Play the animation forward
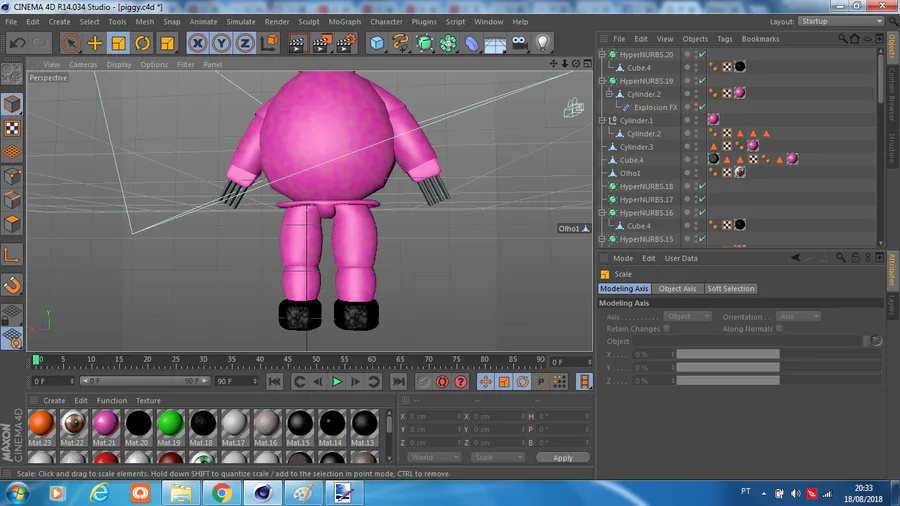The image size is (900, 506). tap(337, 381)
